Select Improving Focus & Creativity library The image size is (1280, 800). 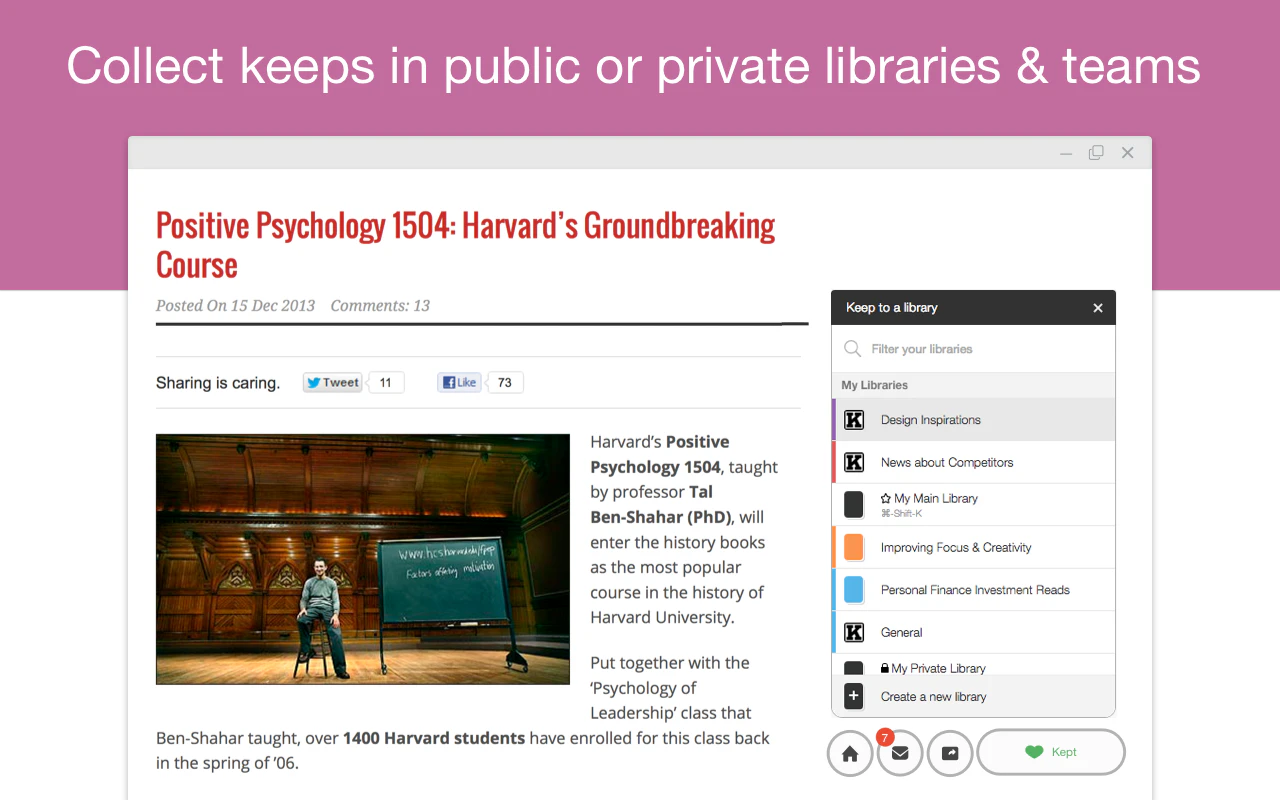[x=973, y=547]
